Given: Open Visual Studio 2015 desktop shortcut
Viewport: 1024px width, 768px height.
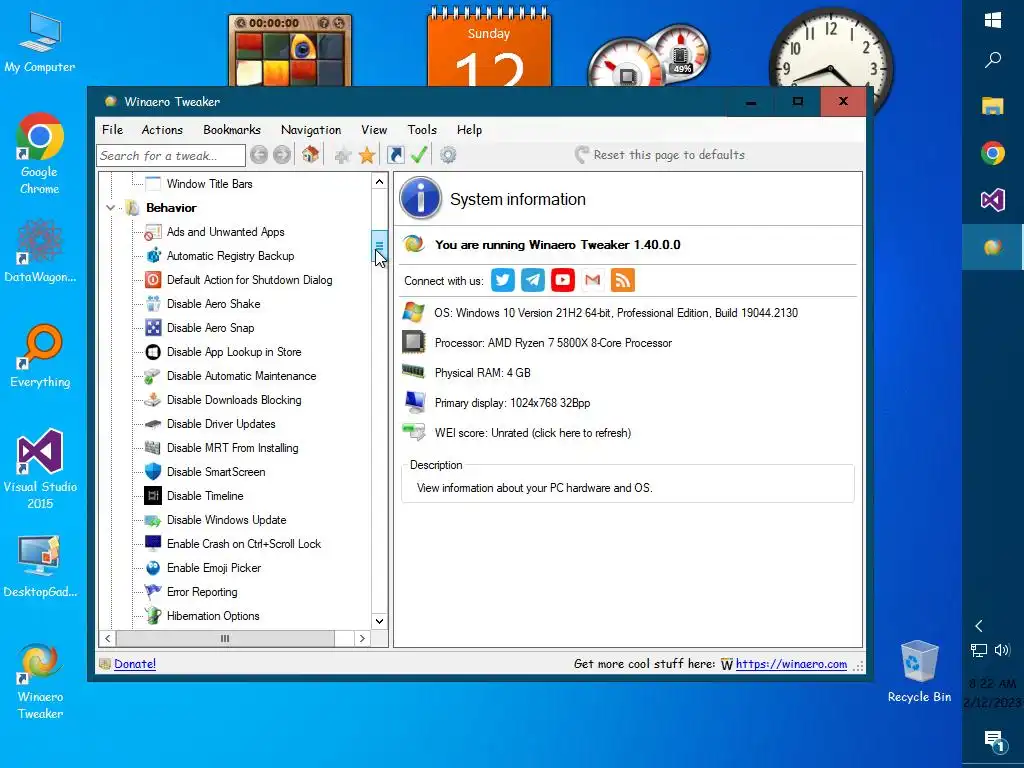Looking at the screenshot, I should tap(40, 469).
